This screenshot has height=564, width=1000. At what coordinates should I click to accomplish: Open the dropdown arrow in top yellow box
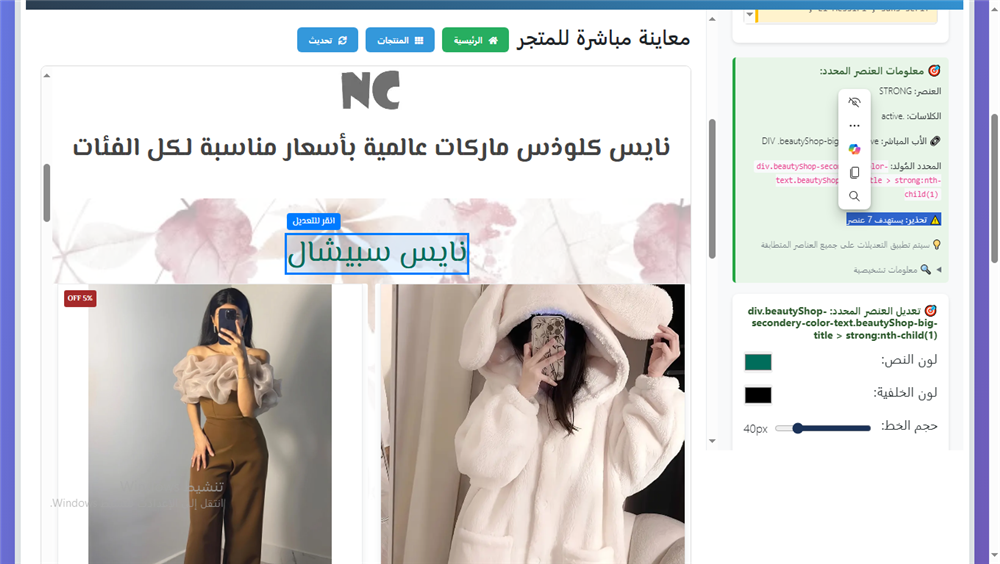pos(750,15)
